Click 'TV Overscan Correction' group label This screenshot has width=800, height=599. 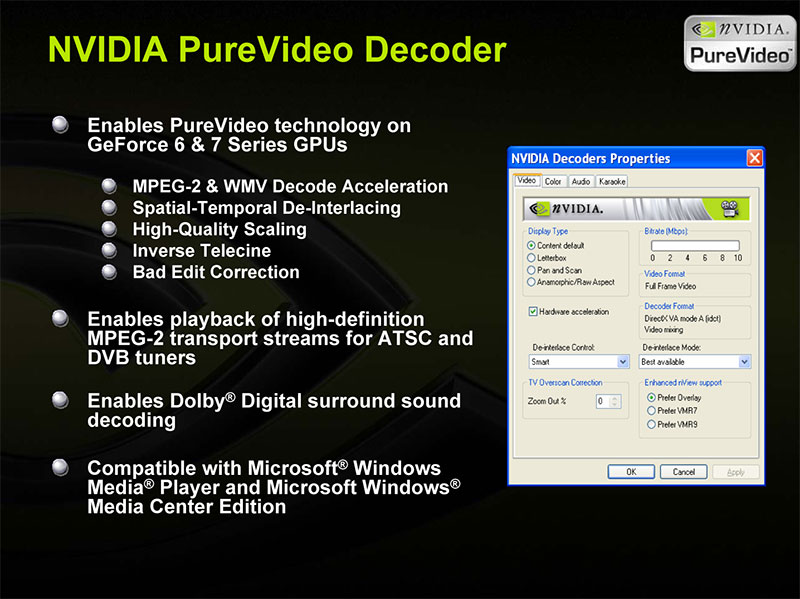click(565, 382)
